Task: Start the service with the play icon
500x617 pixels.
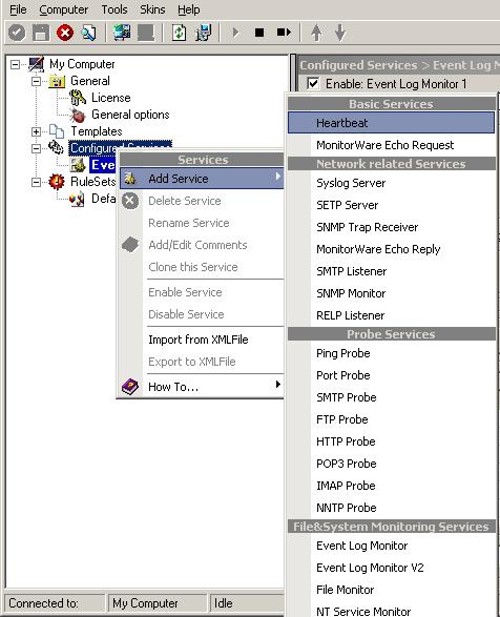Action: [236, 32]
